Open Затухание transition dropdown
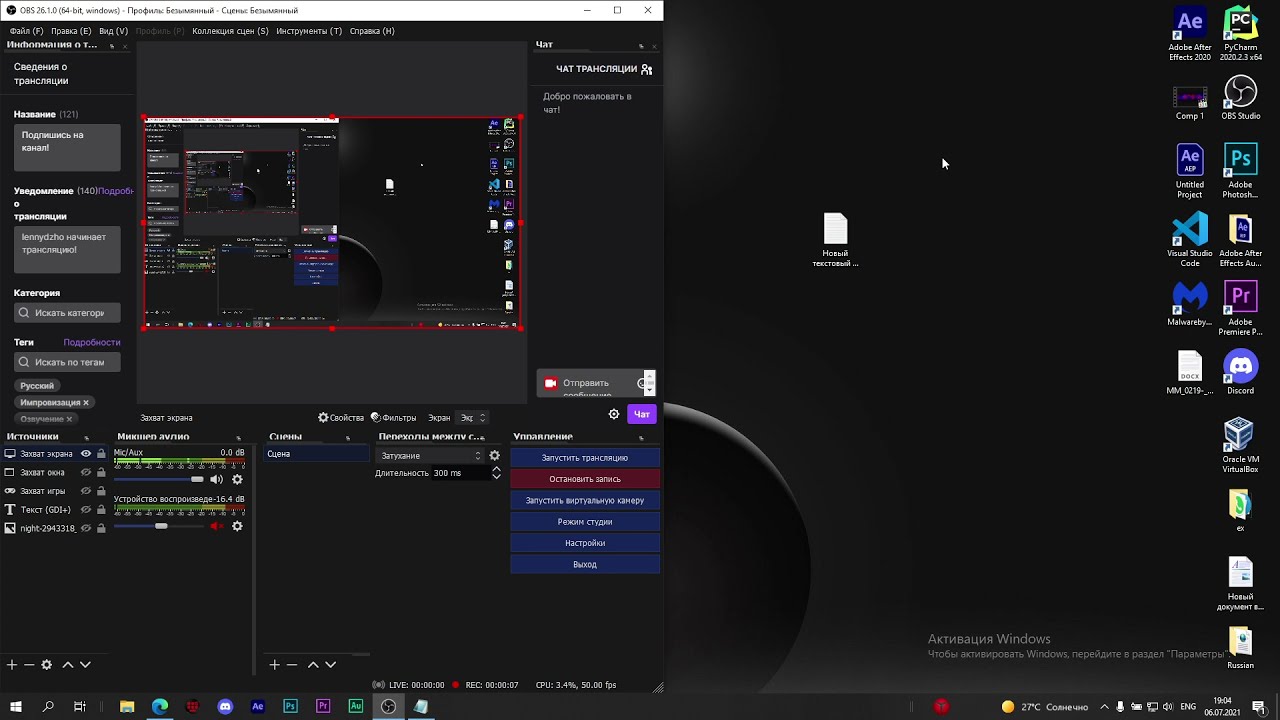 pyautogui.click(x=430, y=455)
